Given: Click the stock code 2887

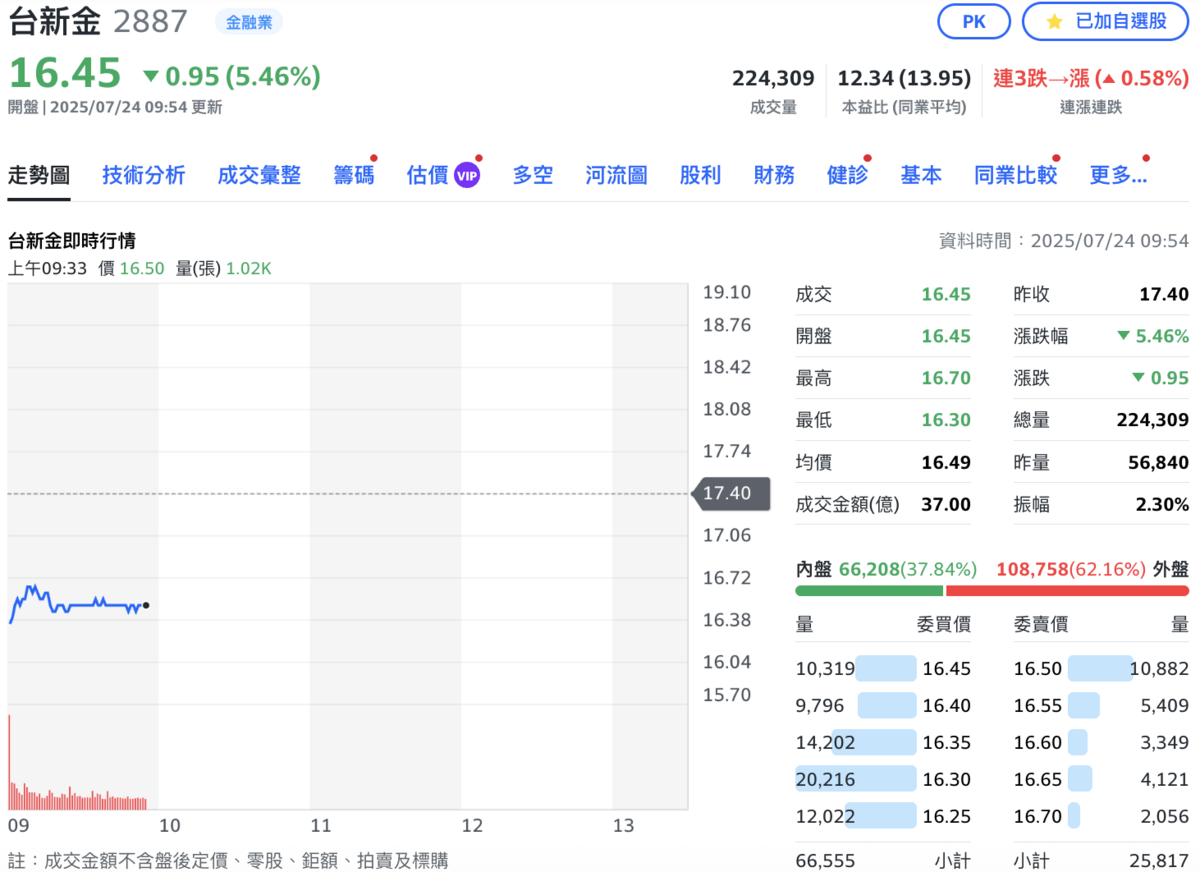Looking at the screenshot, I should point(150,21).
